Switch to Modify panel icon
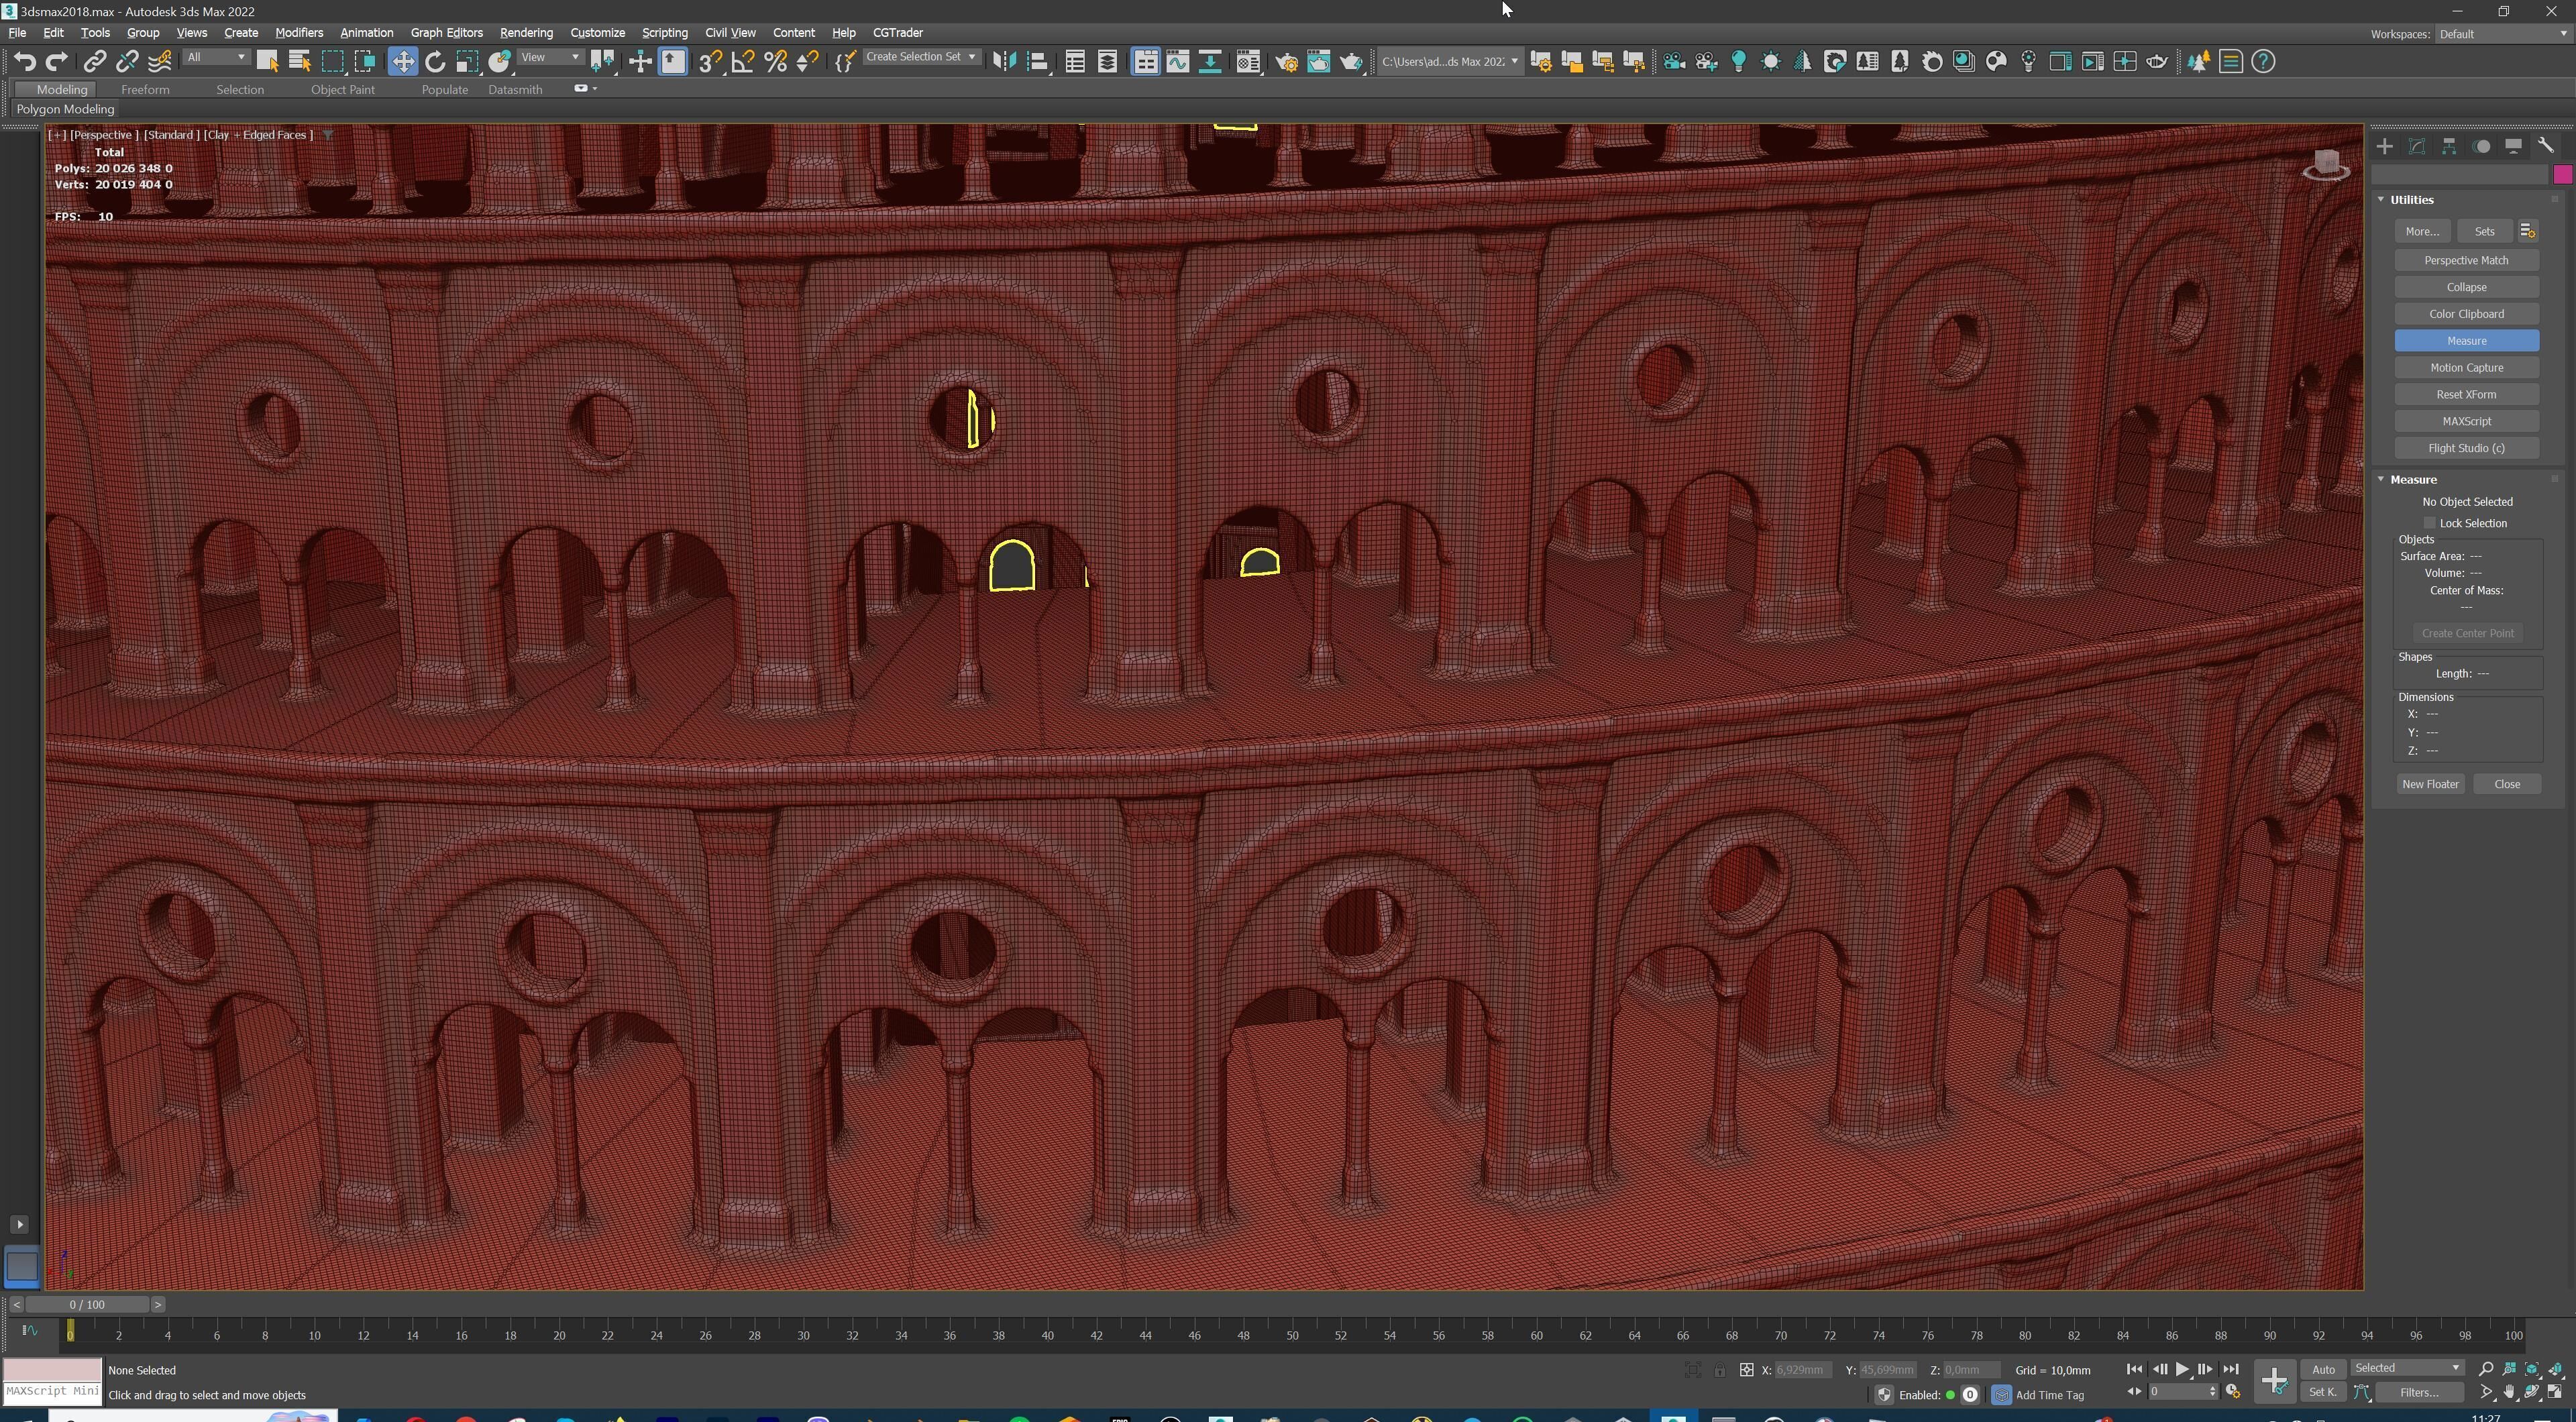Viewport: 2576px width, 1422px height. [2417, 146]
